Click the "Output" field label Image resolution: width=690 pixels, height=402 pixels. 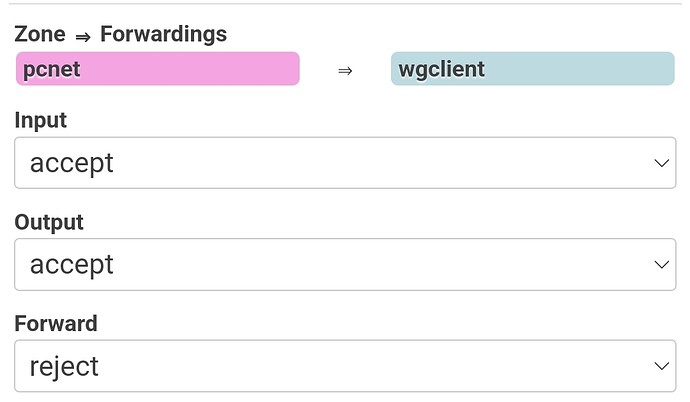tap(49, 222)
